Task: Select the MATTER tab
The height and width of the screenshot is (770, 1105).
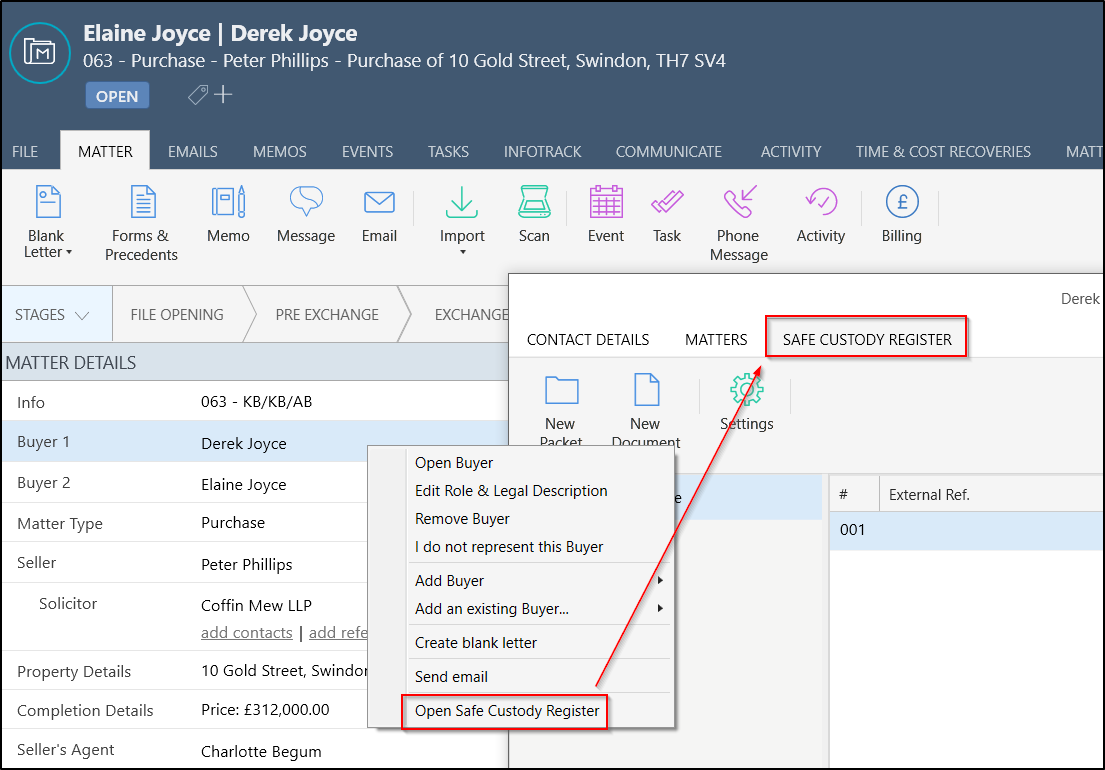Action: 105,151
